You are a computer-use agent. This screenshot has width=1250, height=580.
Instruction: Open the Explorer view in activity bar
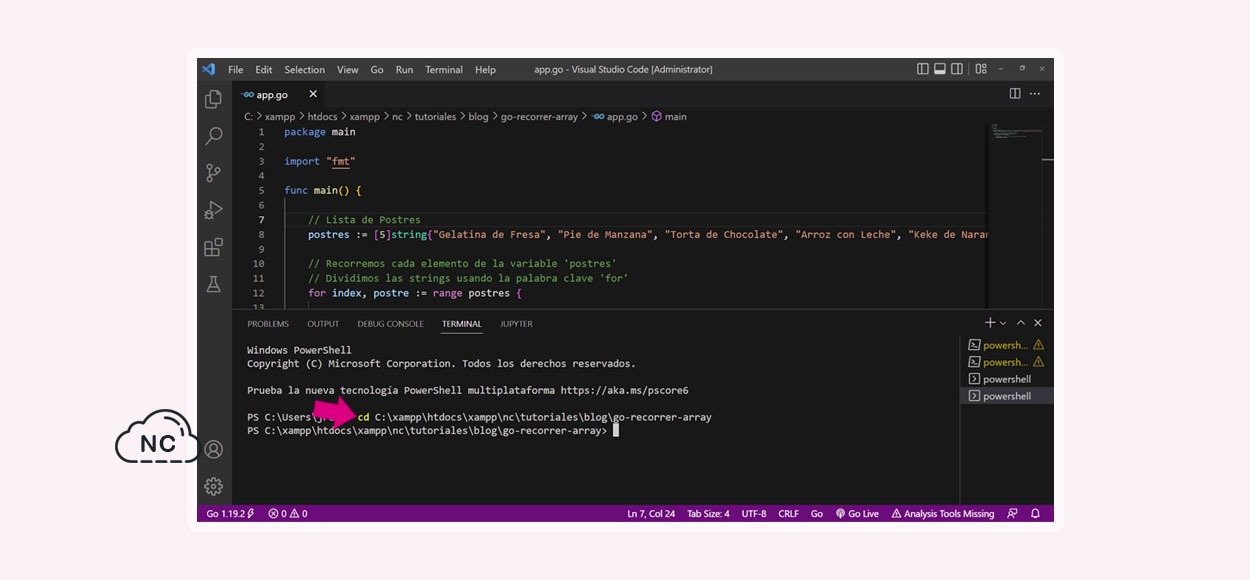tap(213, 99)
